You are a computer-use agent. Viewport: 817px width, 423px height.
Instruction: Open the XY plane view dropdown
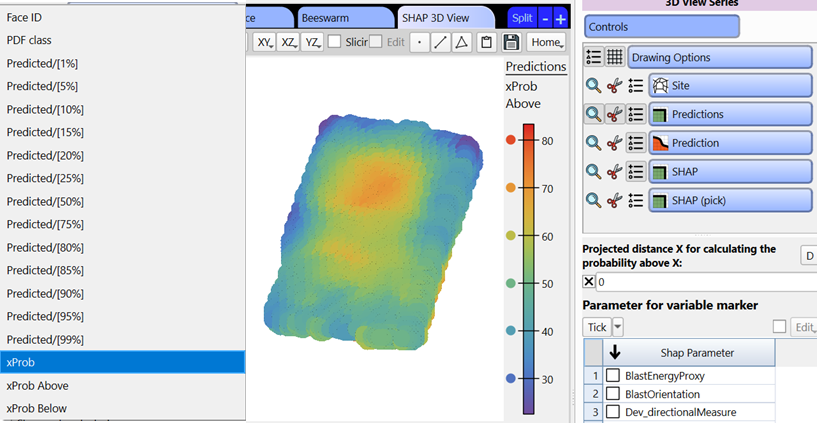(x=264, y=42)
